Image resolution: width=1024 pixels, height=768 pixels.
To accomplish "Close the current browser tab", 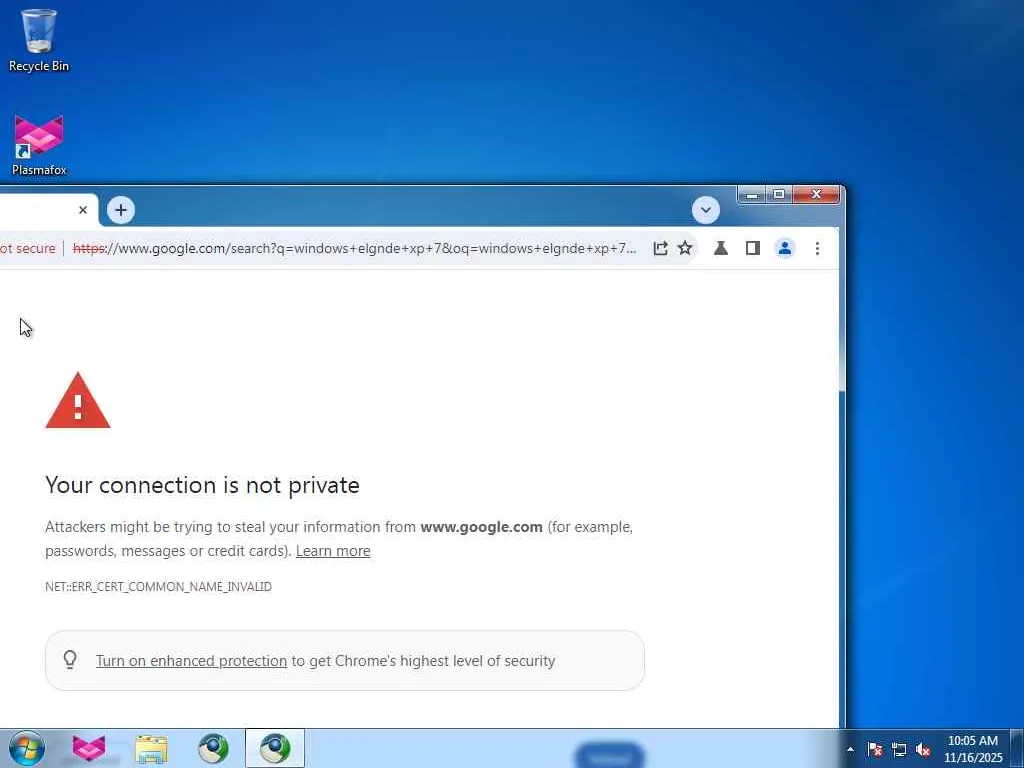I will pyautogui.click(x=83, y=210).
